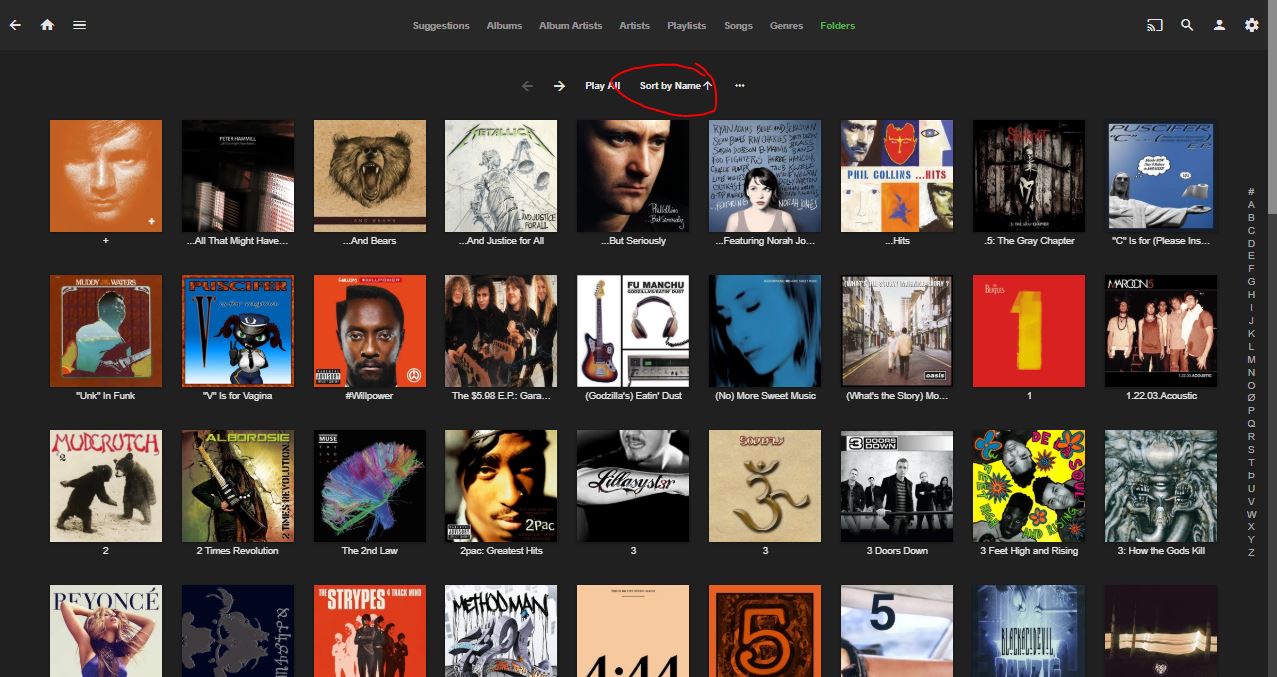Open Maroon 5 1.22.03.Acoustic cover
Viewport: 1277px width, 677px height.
(1161, 331)
